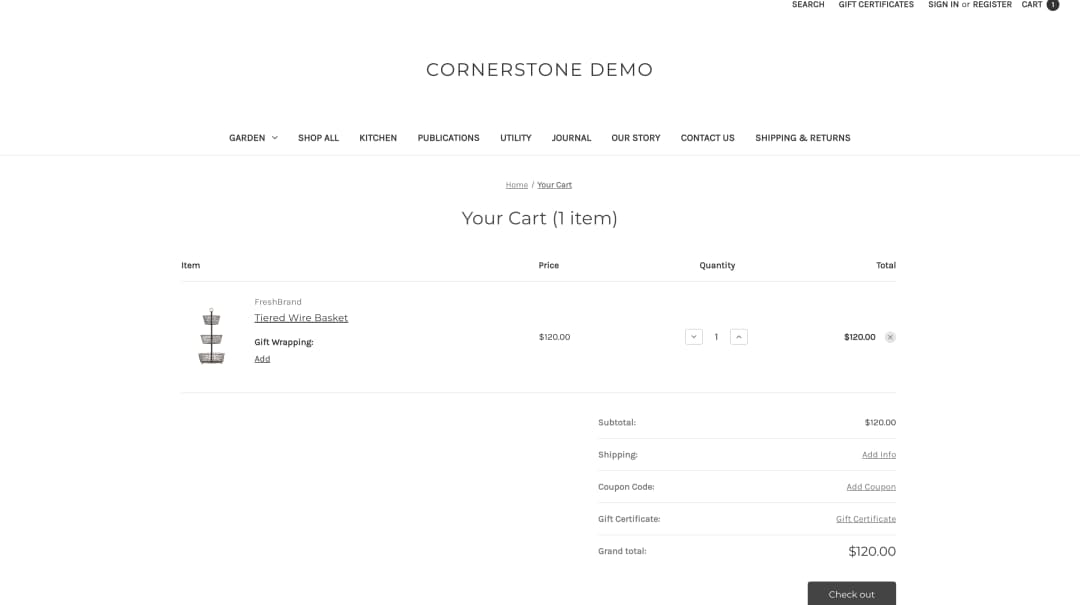Open the Gift Certificates top link
The width and height of the screenshot is (1080, 605).
pyautogui.click(x=875, y=5)
